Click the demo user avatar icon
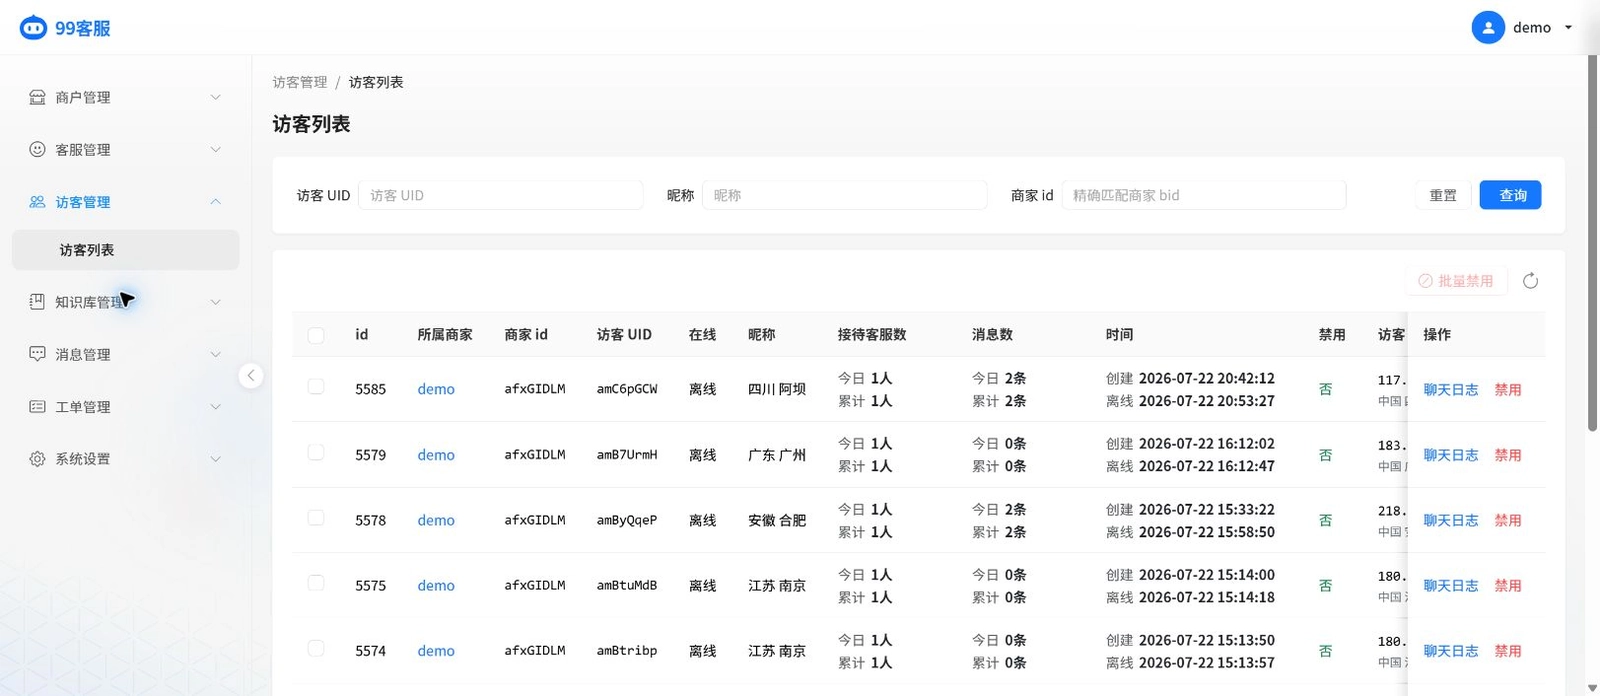The image size is (1600, 696). coord(1488,27)
